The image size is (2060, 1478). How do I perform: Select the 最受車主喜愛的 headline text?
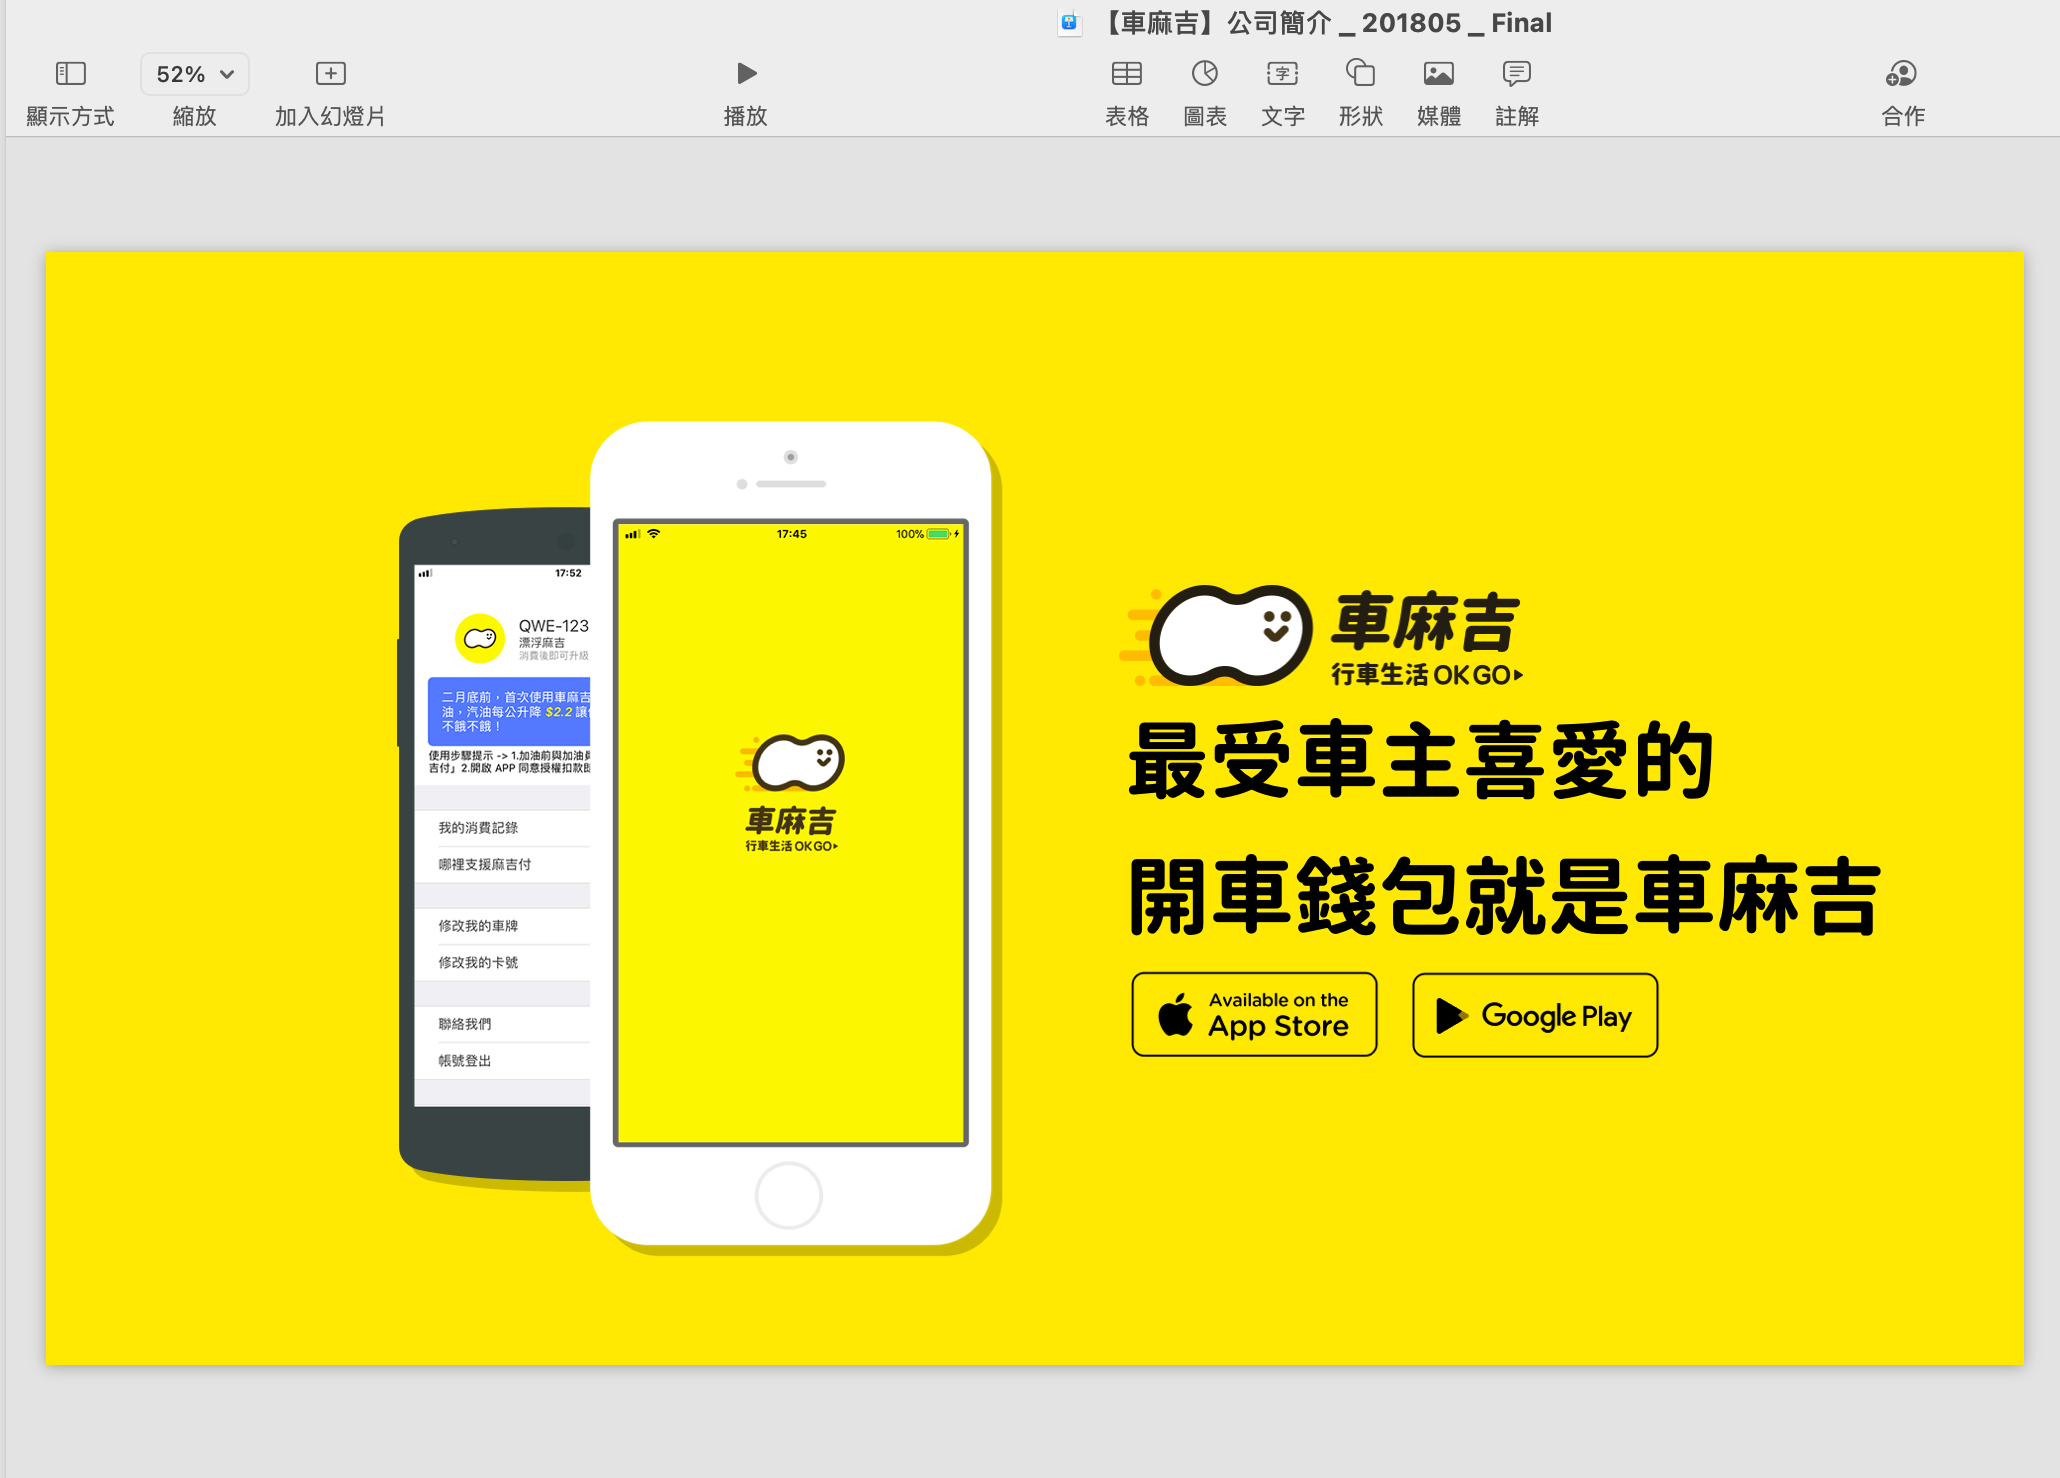click(1421, 762)
